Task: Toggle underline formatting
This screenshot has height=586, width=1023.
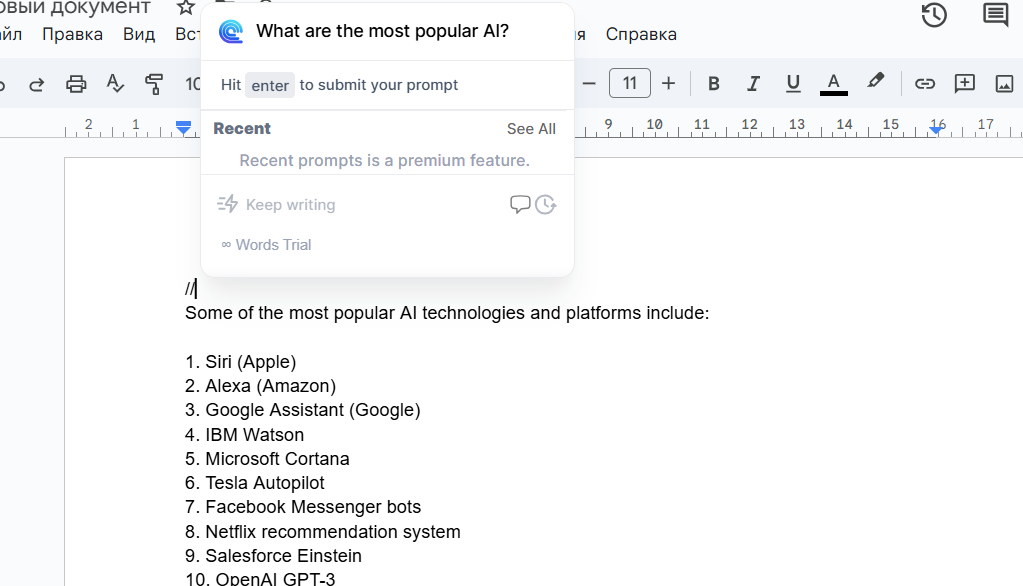Action: pos(793,84)
